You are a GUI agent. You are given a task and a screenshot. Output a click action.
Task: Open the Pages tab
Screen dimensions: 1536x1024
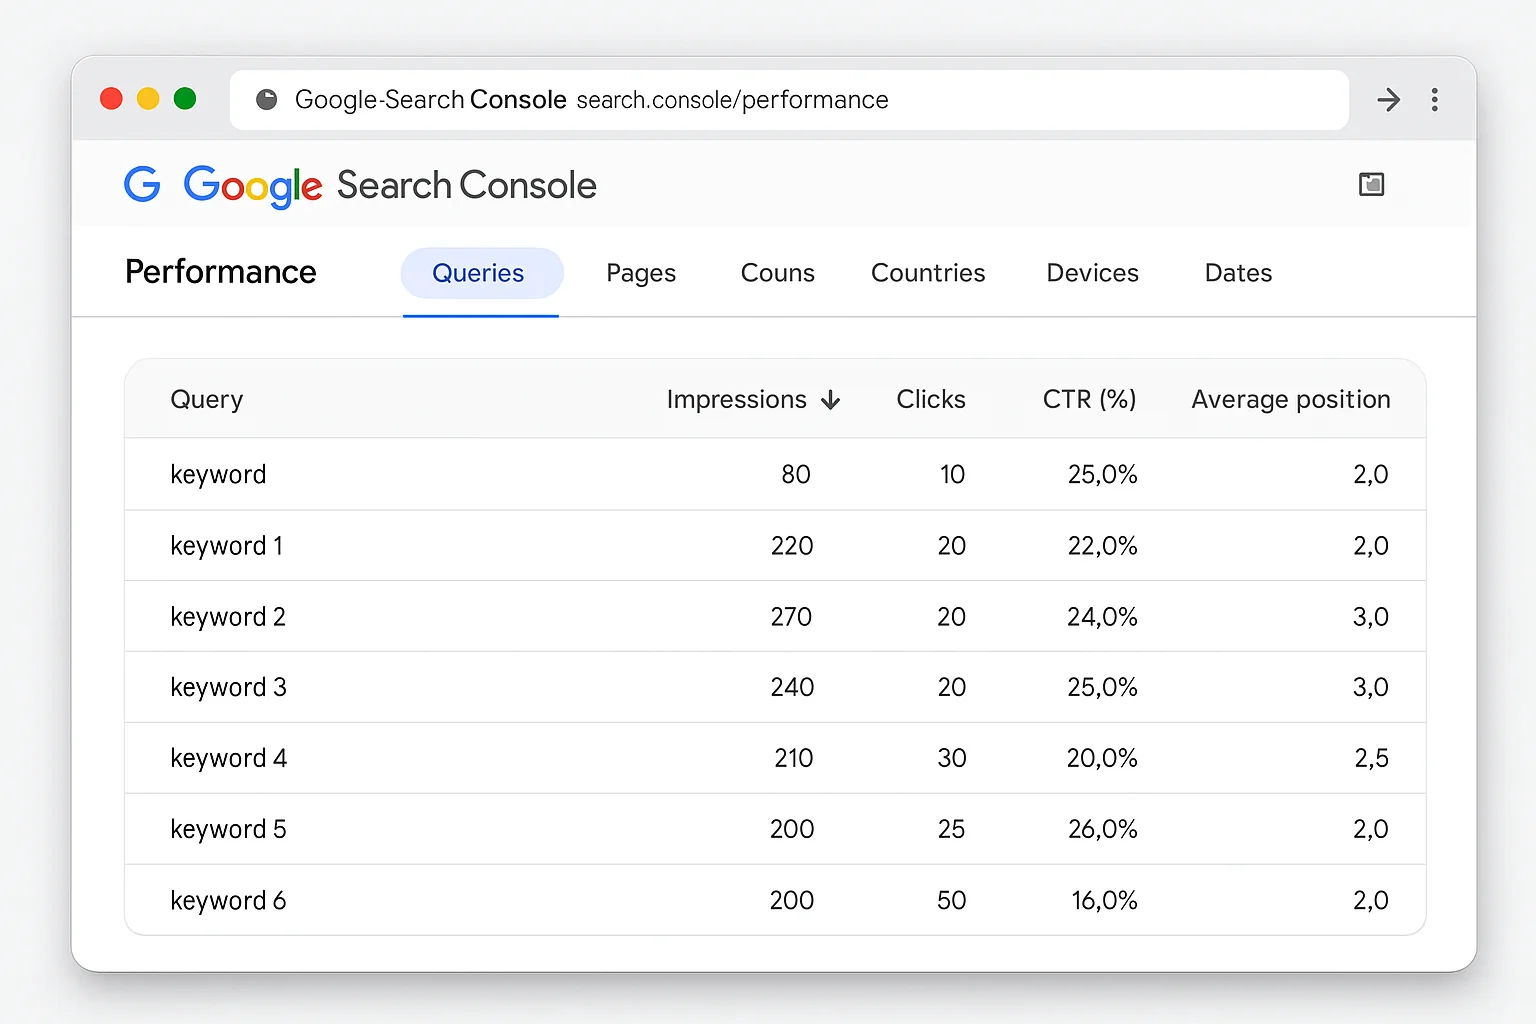(x=640, y=272)
